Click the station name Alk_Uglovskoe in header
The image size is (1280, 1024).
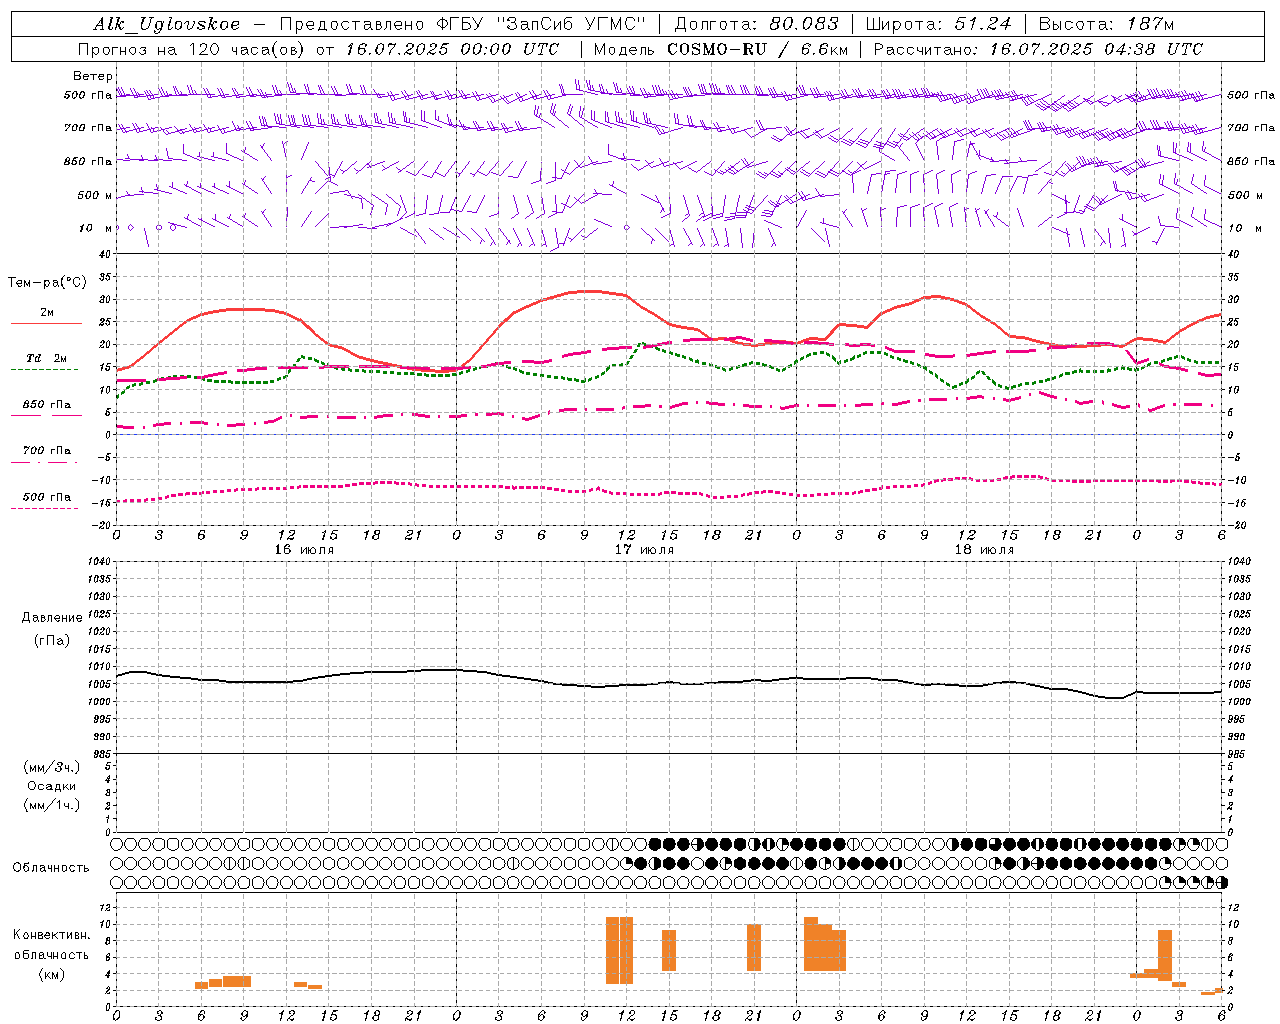[x=167, y=24]
